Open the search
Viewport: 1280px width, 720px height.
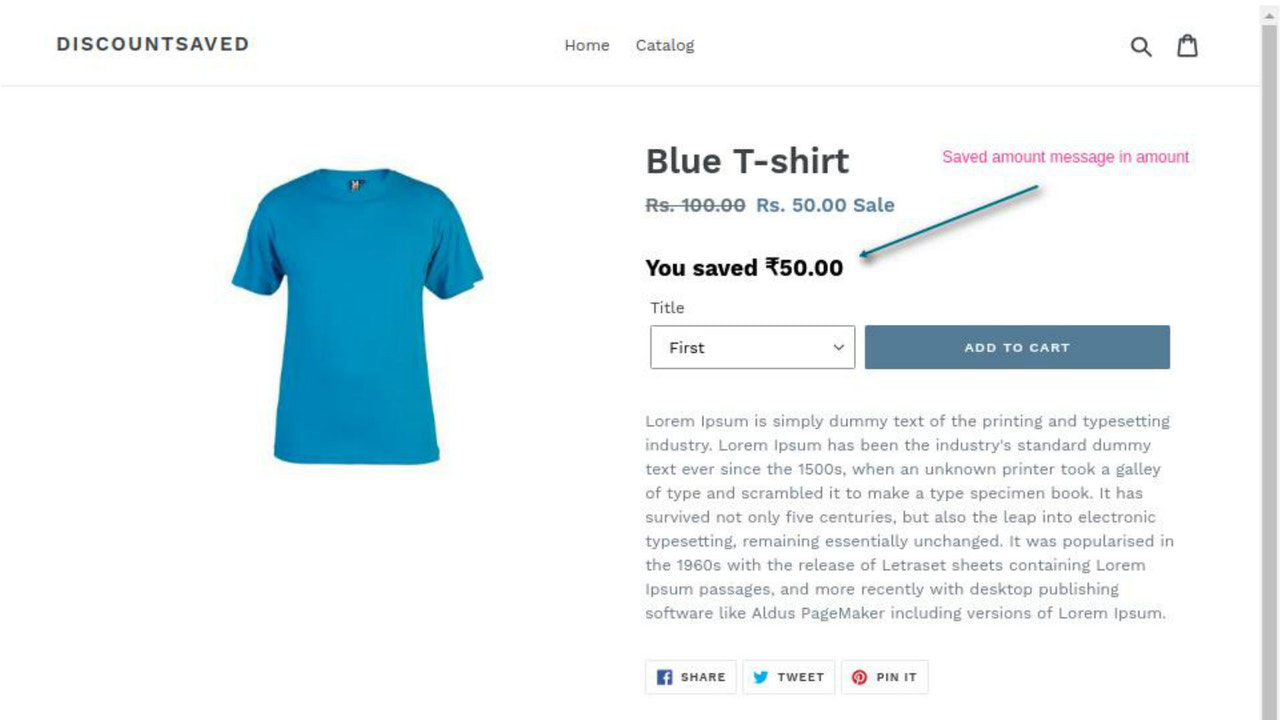click(1141, 45)
